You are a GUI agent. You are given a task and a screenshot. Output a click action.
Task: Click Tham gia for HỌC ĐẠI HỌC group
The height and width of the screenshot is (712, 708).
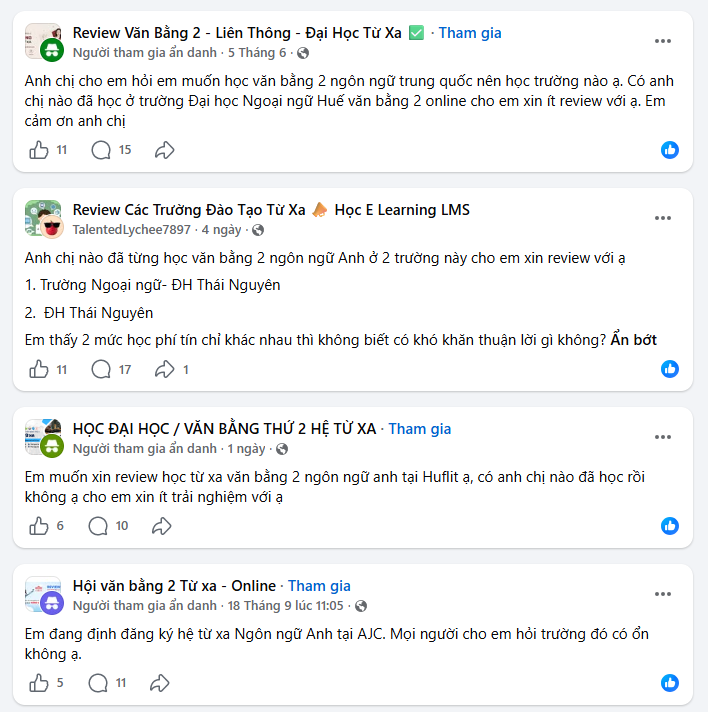pyautogui.click(x=420, y=429)
